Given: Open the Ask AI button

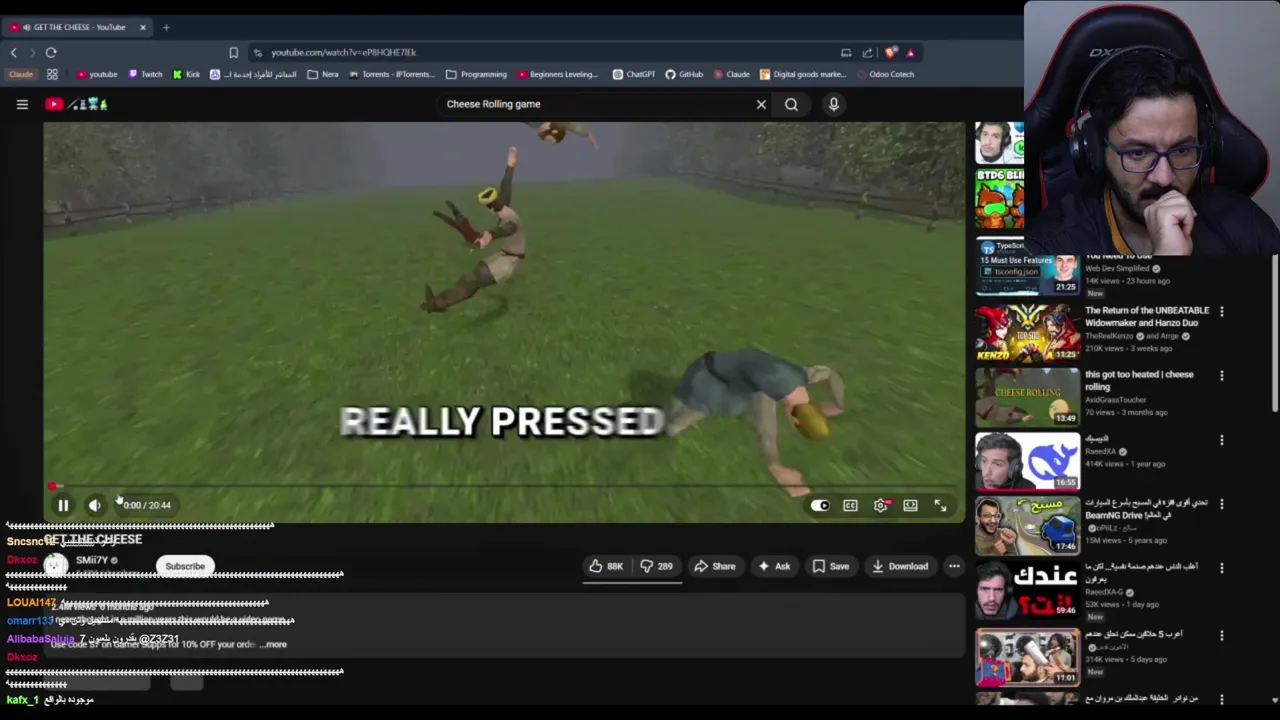Looking at the screenshot, I should coord(774,566).
